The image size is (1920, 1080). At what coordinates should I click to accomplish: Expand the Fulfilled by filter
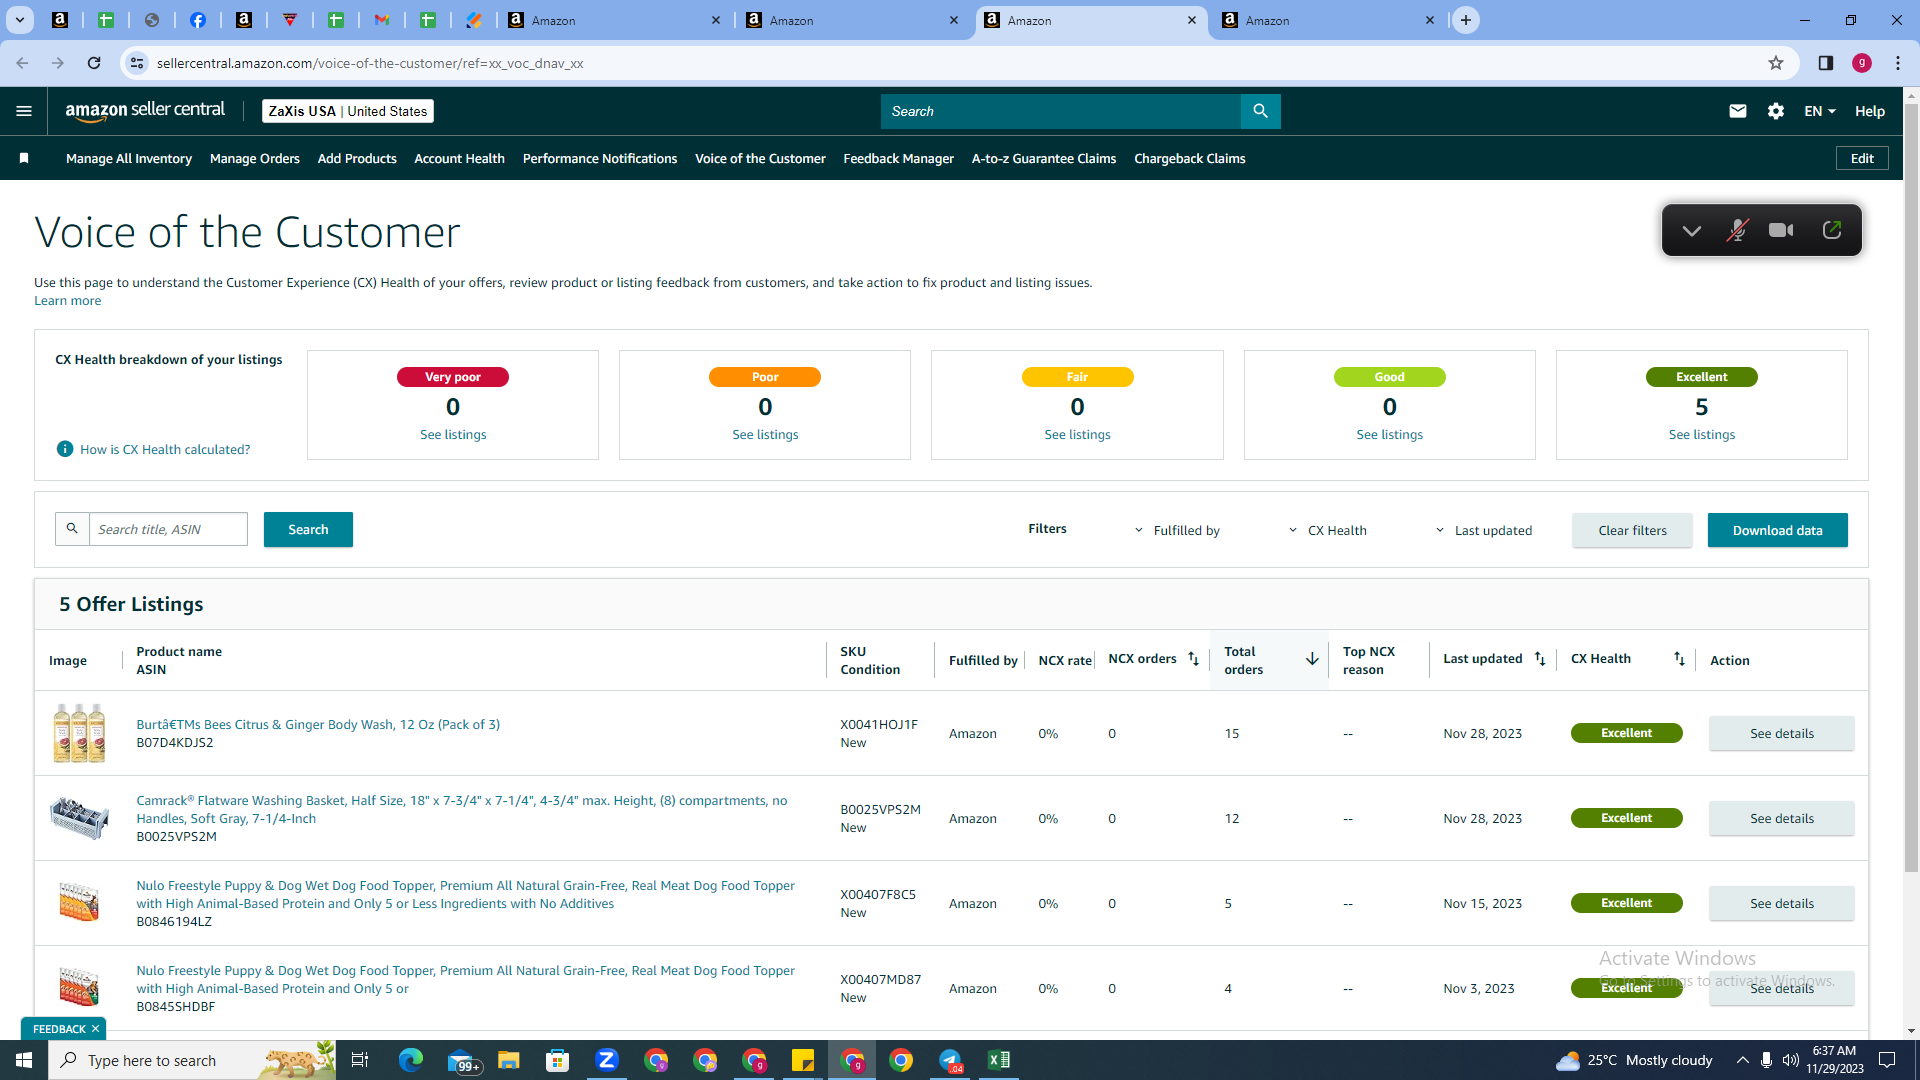1177,531
